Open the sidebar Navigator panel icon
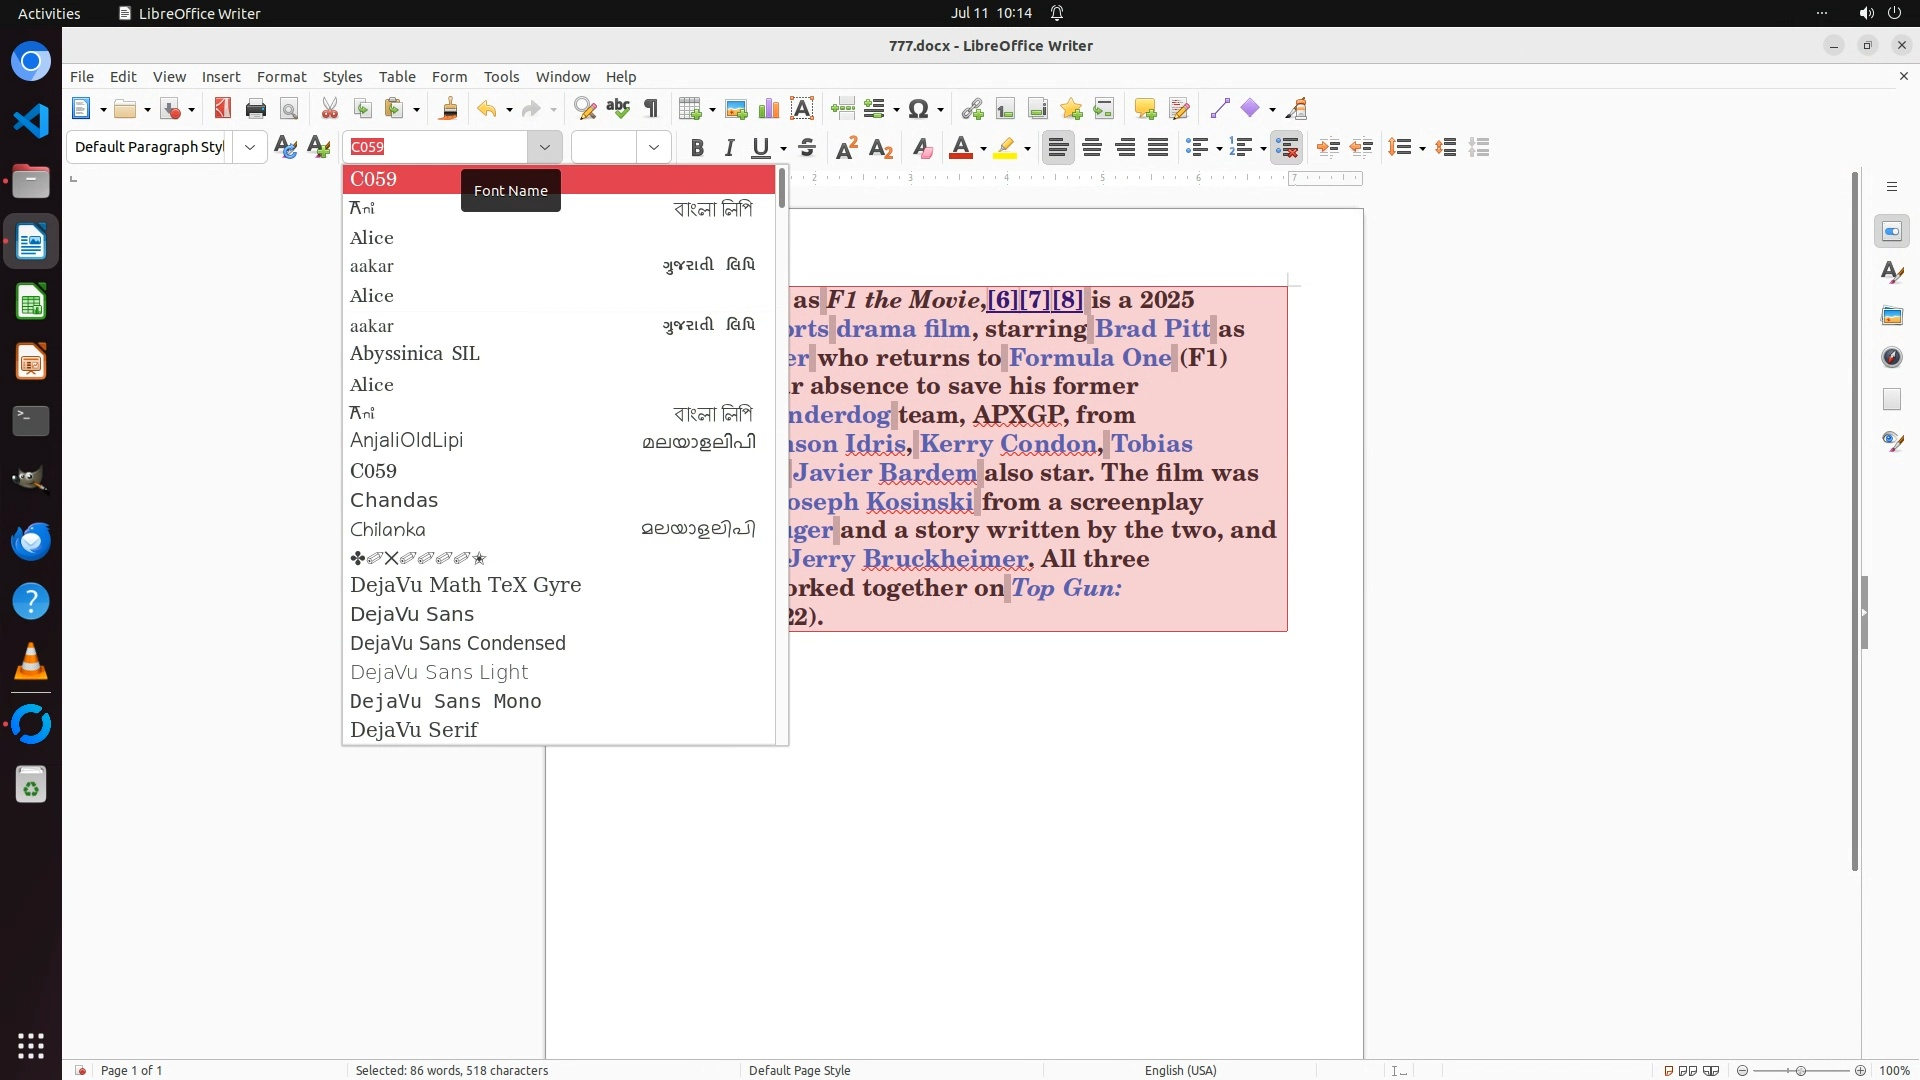The image size is (1920, 1080). (x=1891, y=357)
